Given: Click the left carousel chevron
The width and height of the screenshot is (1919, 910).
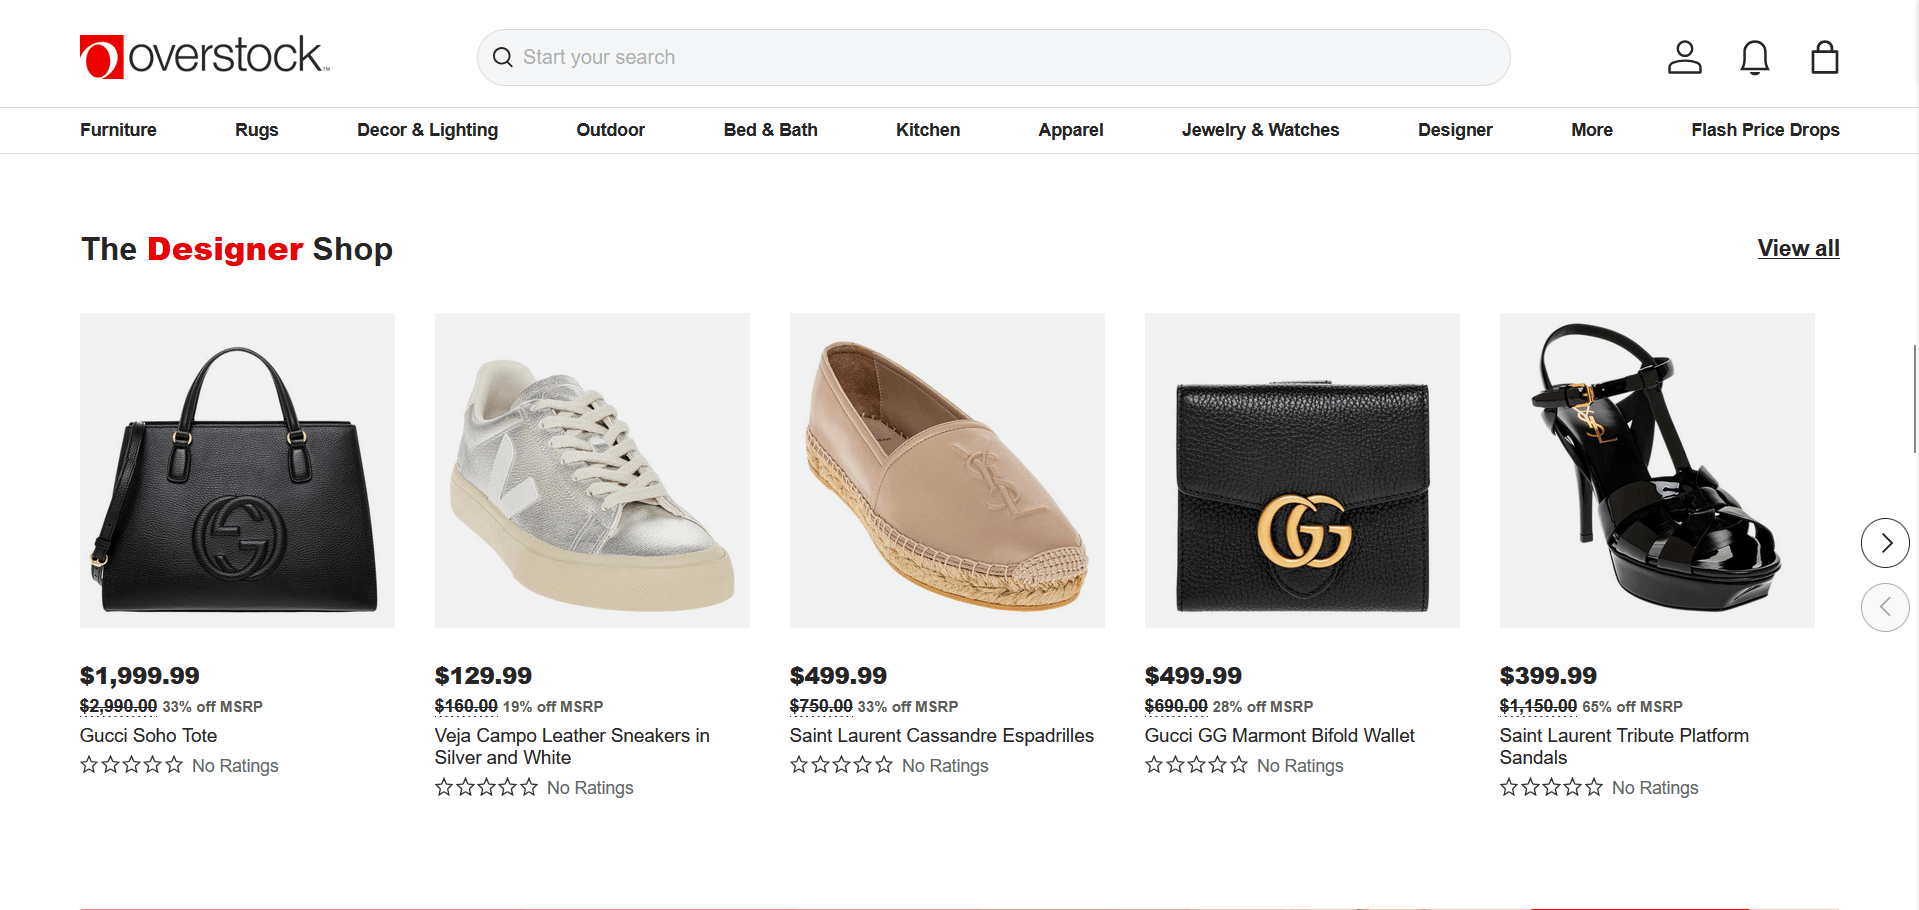Looking at the screenshot, I should pyautogui.click(x=1886, y=607).
